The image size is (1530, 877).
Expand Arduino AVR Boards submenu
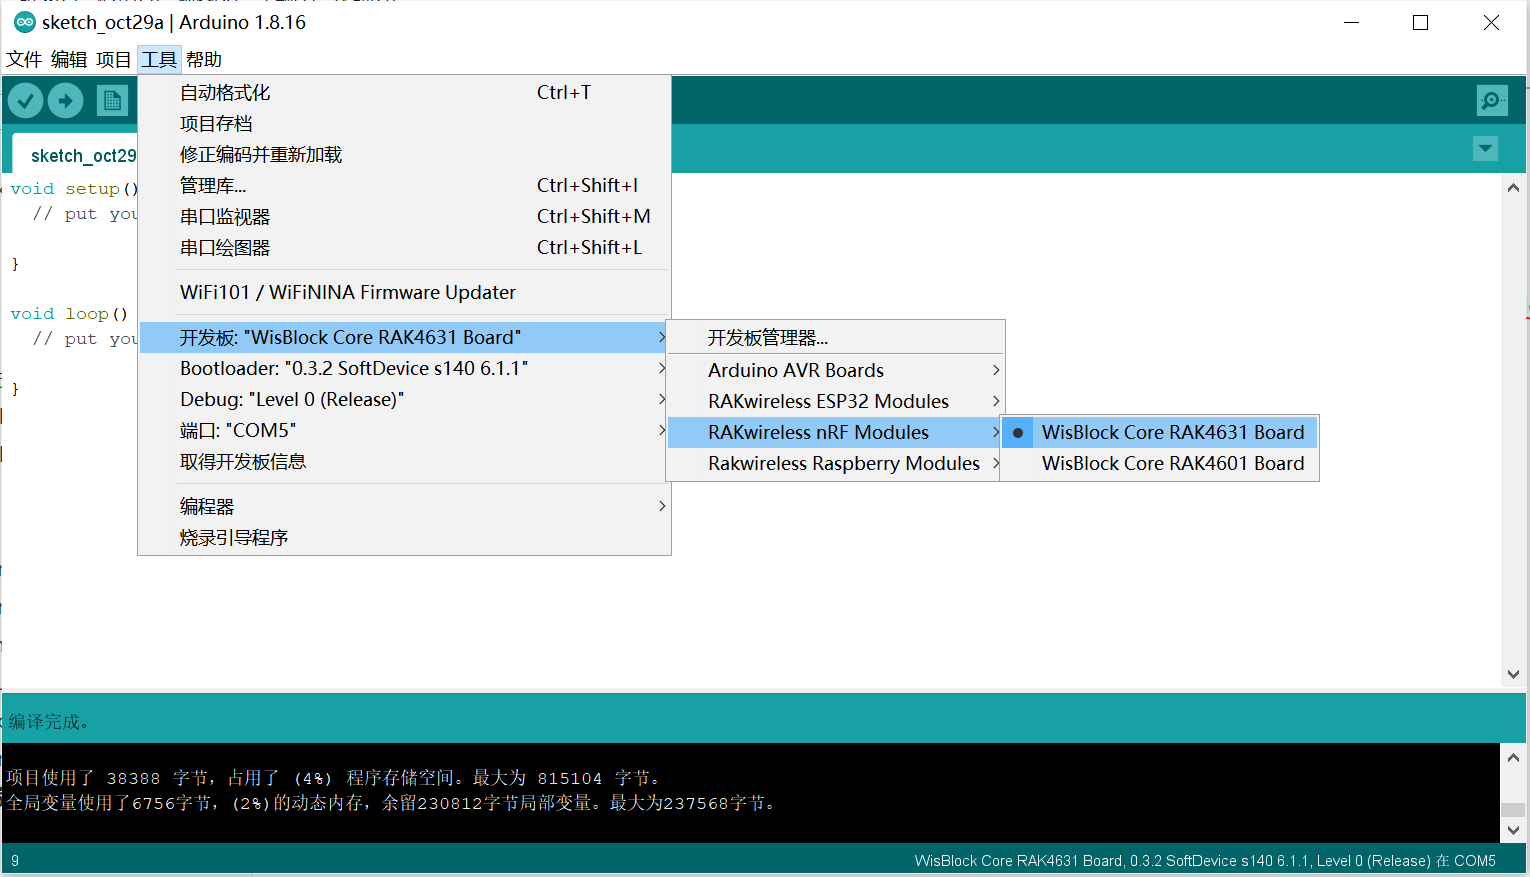pyautogui.click(x=835, y=370)
